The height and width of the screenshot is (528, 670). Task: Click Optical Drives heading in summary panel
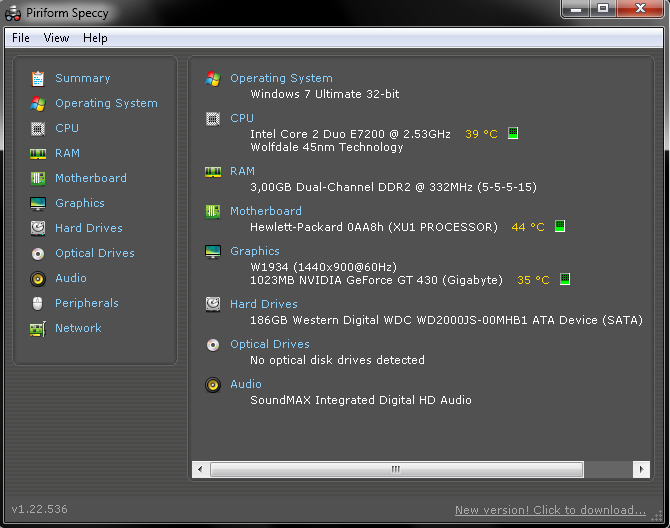click(270, 344)
